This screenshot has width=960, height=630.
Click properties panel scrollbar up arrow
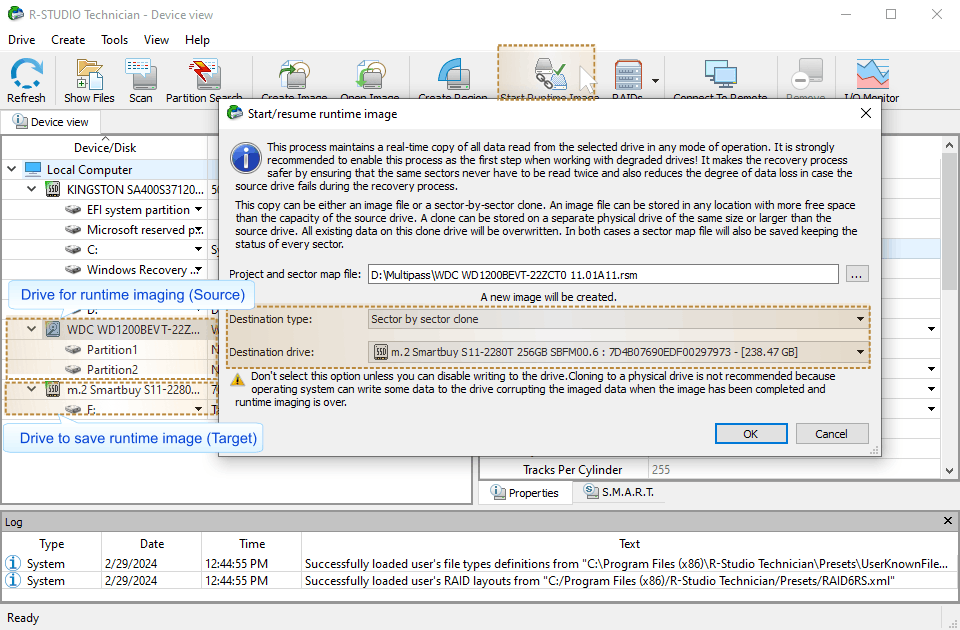(949, 145)
